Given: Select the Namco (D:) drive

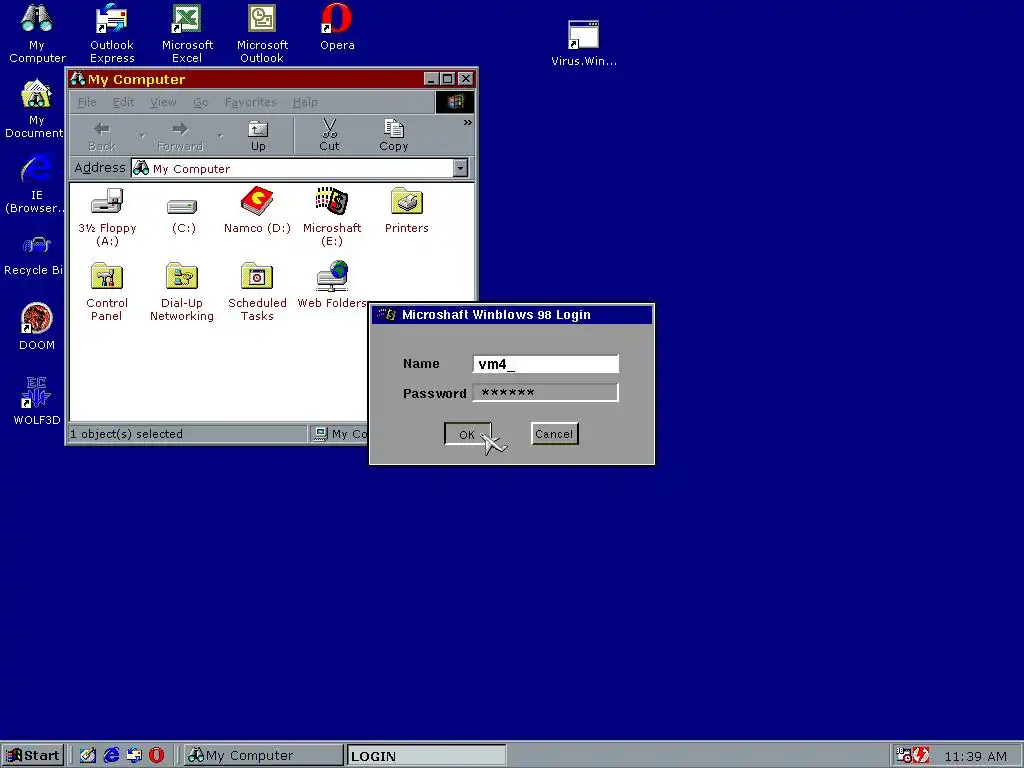Looking at the screenshot, I should click(257, 210).
